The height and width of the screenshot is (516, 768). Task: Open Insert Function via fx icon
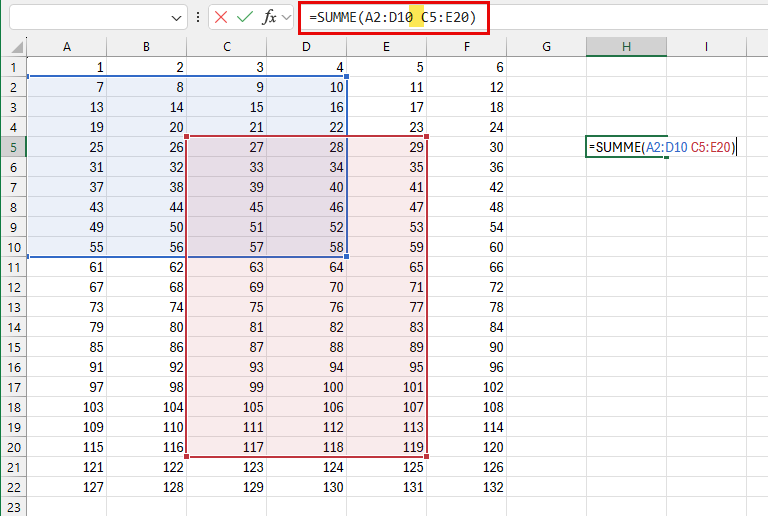click(269, 17)
